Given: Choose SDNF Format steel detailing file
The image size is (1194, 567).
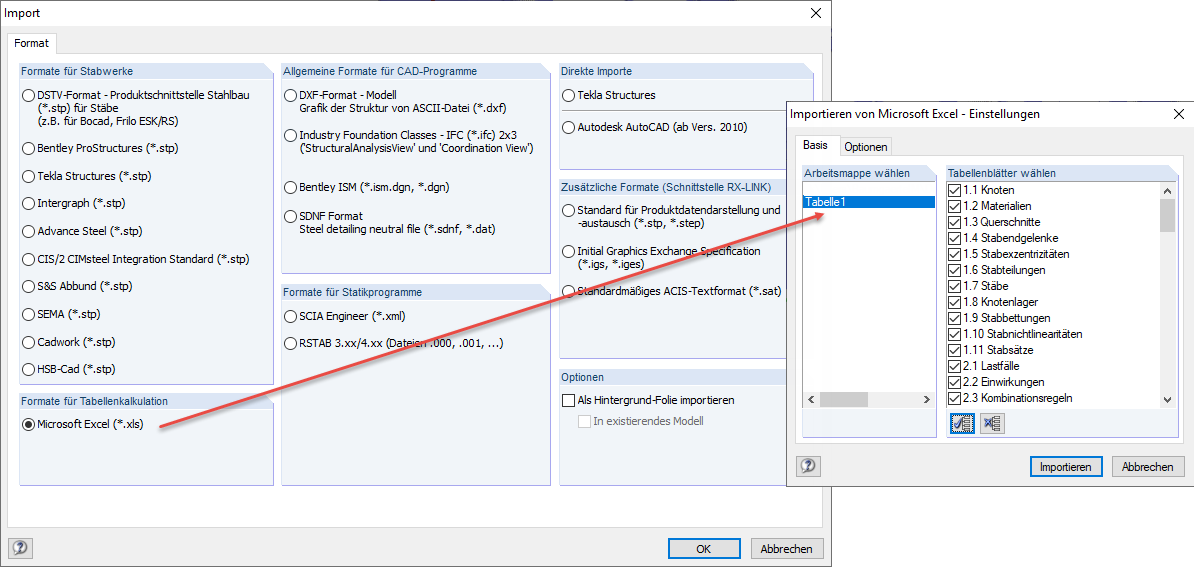Looking at the screenshot, I should click(290, 217).
